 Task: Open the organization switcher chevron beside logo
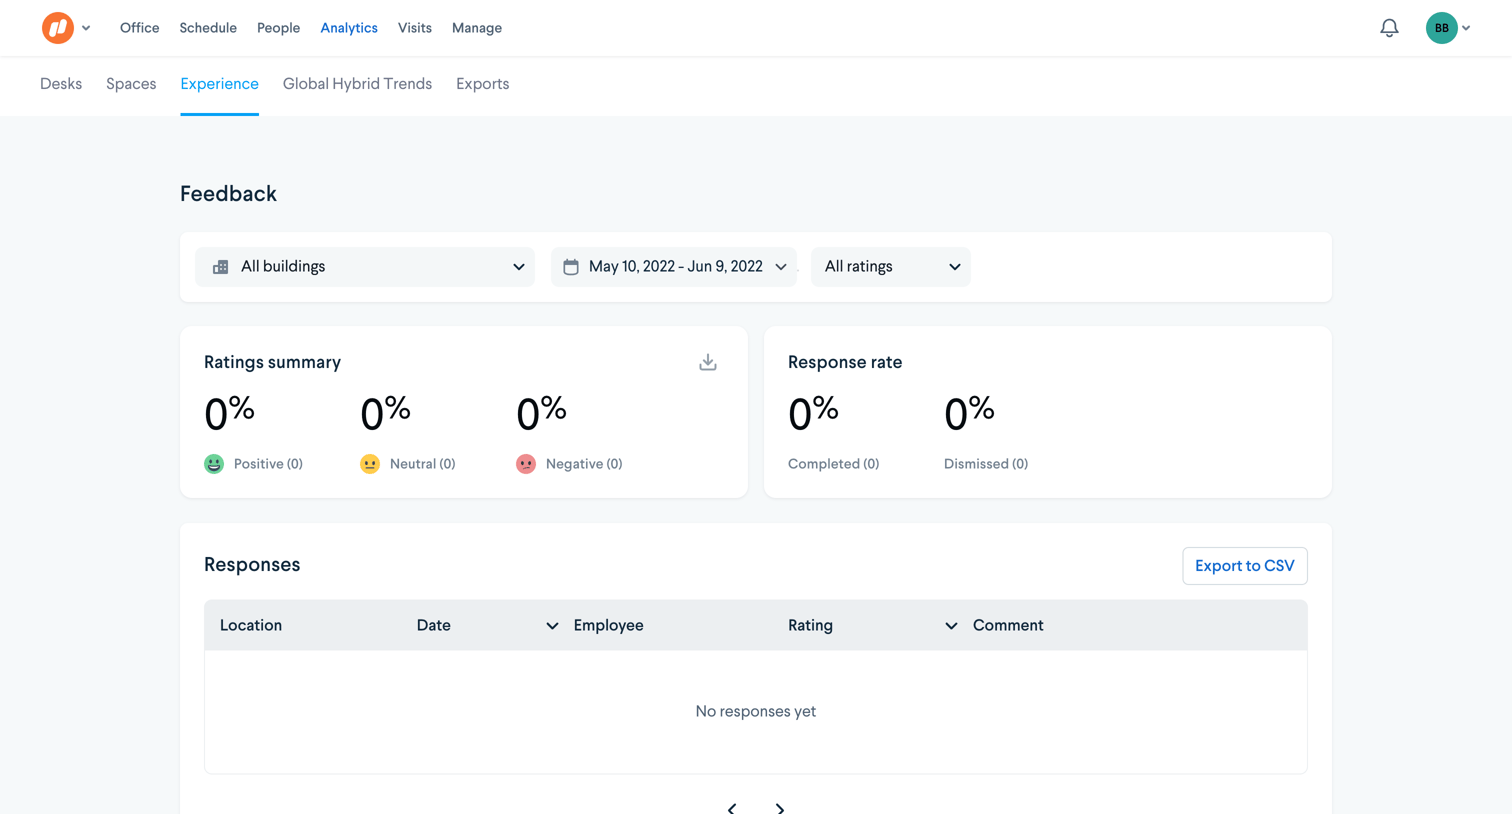pos(86,28)
